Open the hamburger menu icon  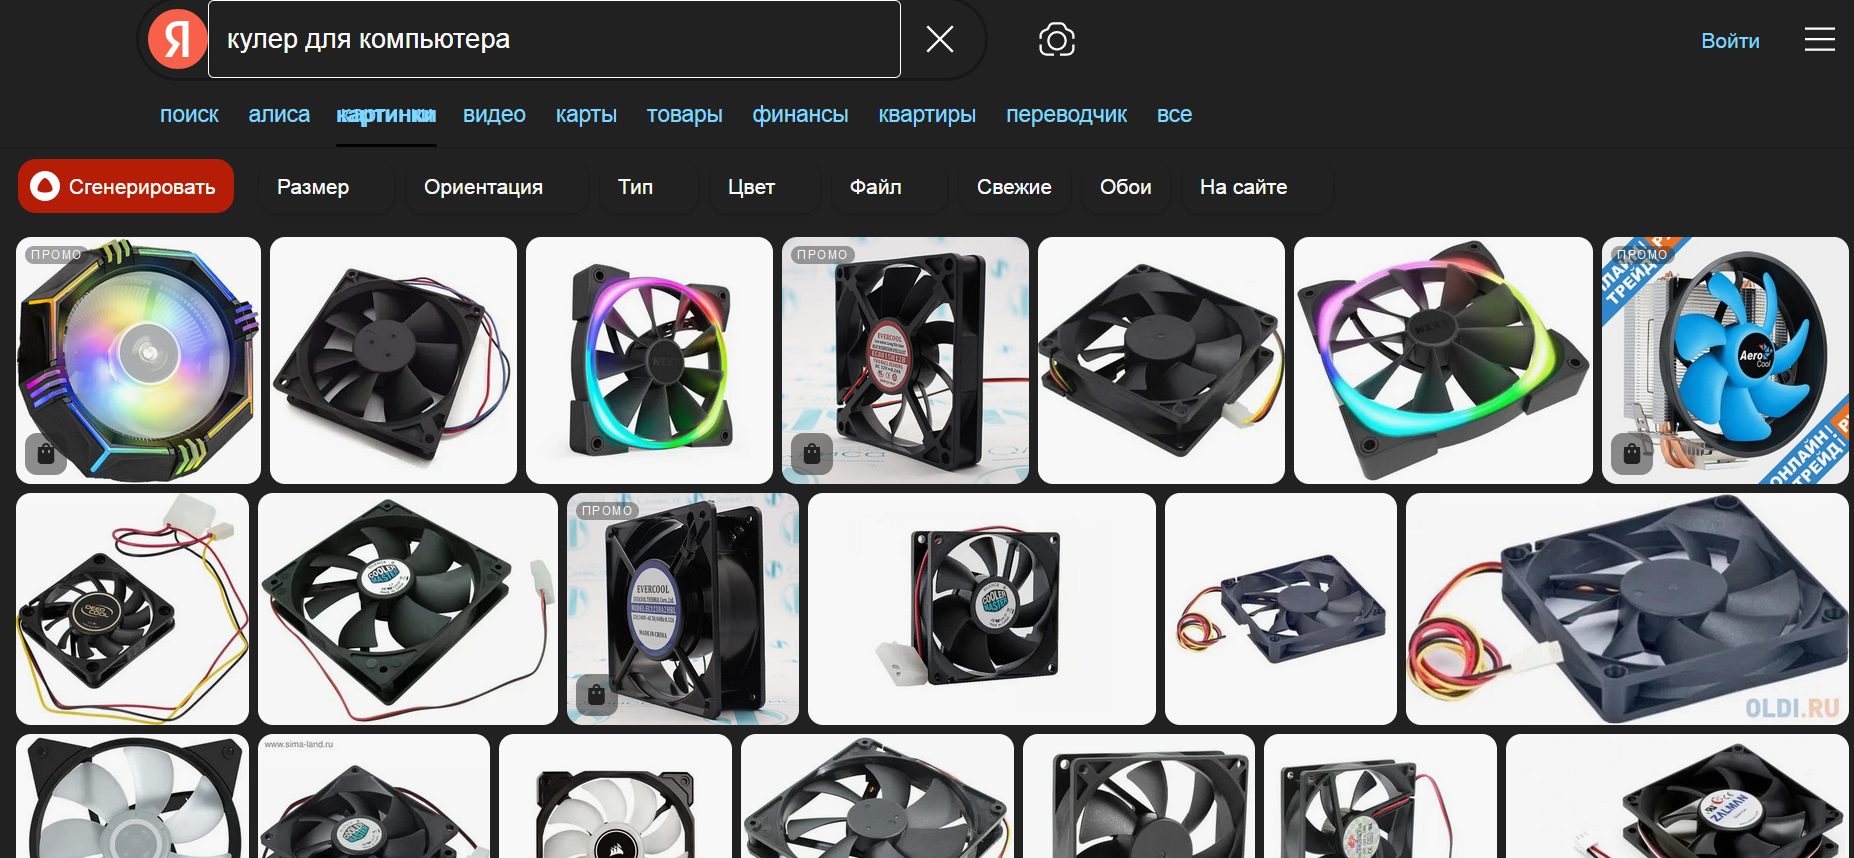(1819, 40)
